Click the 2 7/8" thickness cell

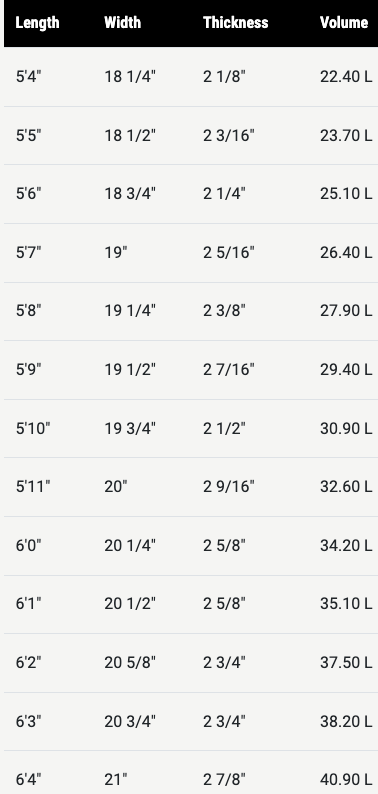(224, 780)
